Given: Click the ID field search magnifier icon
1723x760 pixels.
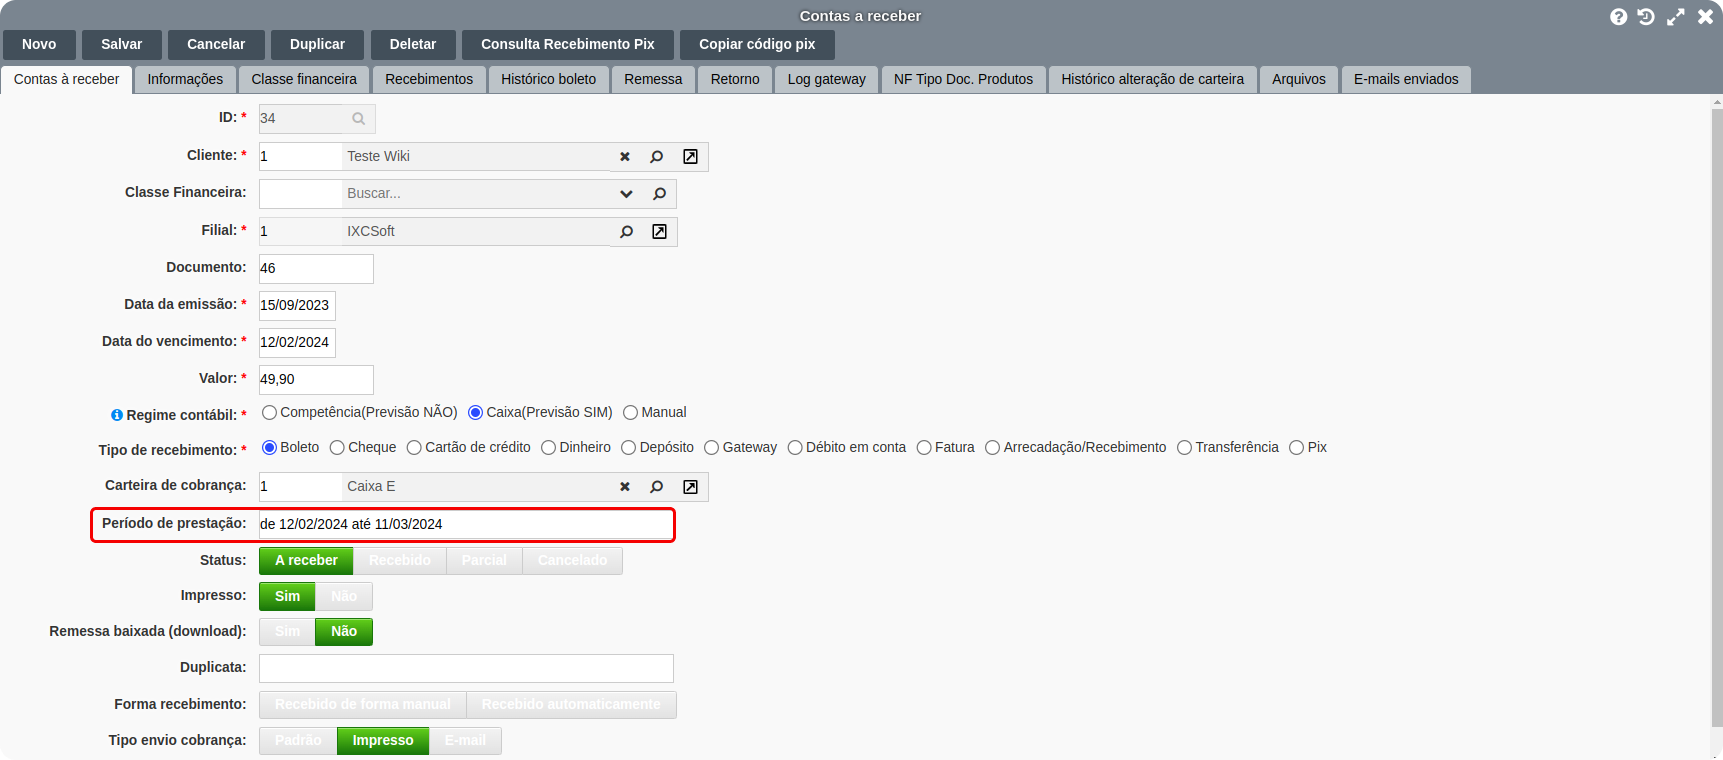Looking at the screenshot, I should [x=358, y=119].
